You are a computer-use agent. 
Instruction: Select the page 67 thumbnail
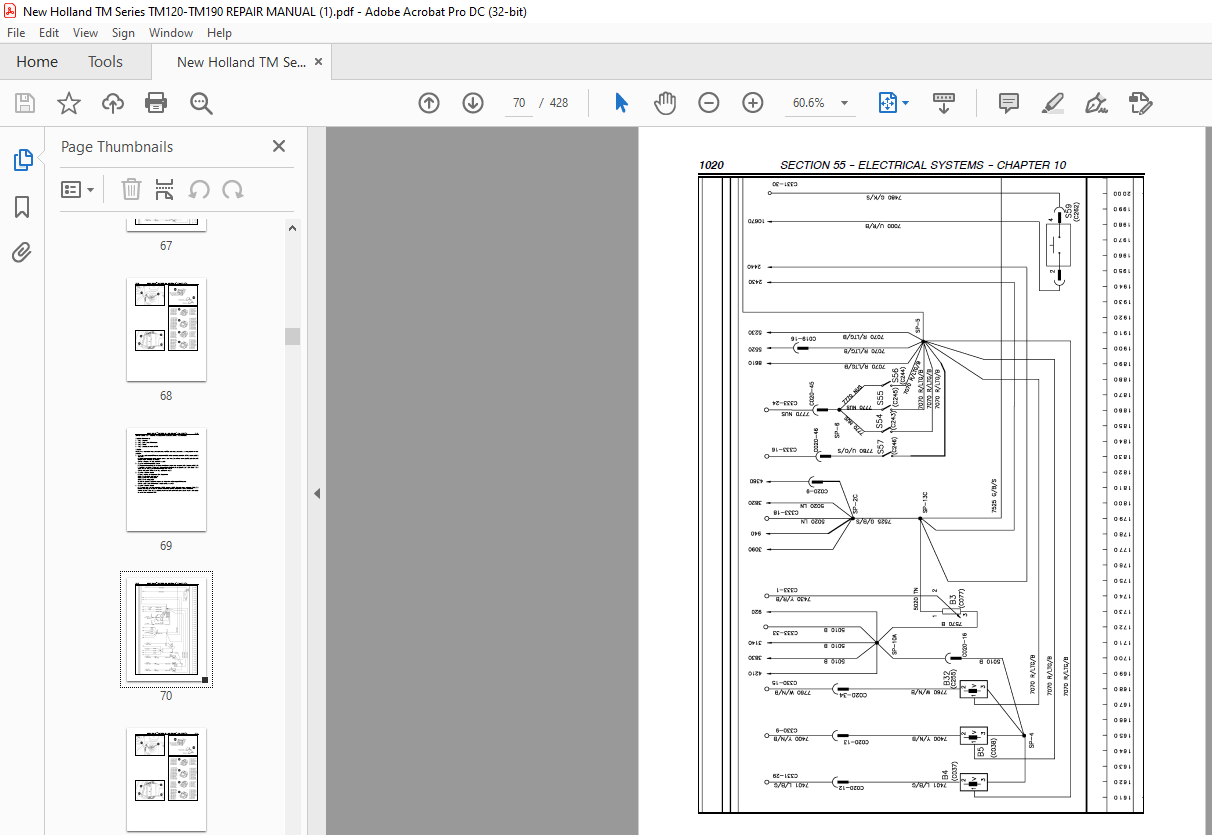click(x=166, y=225)
